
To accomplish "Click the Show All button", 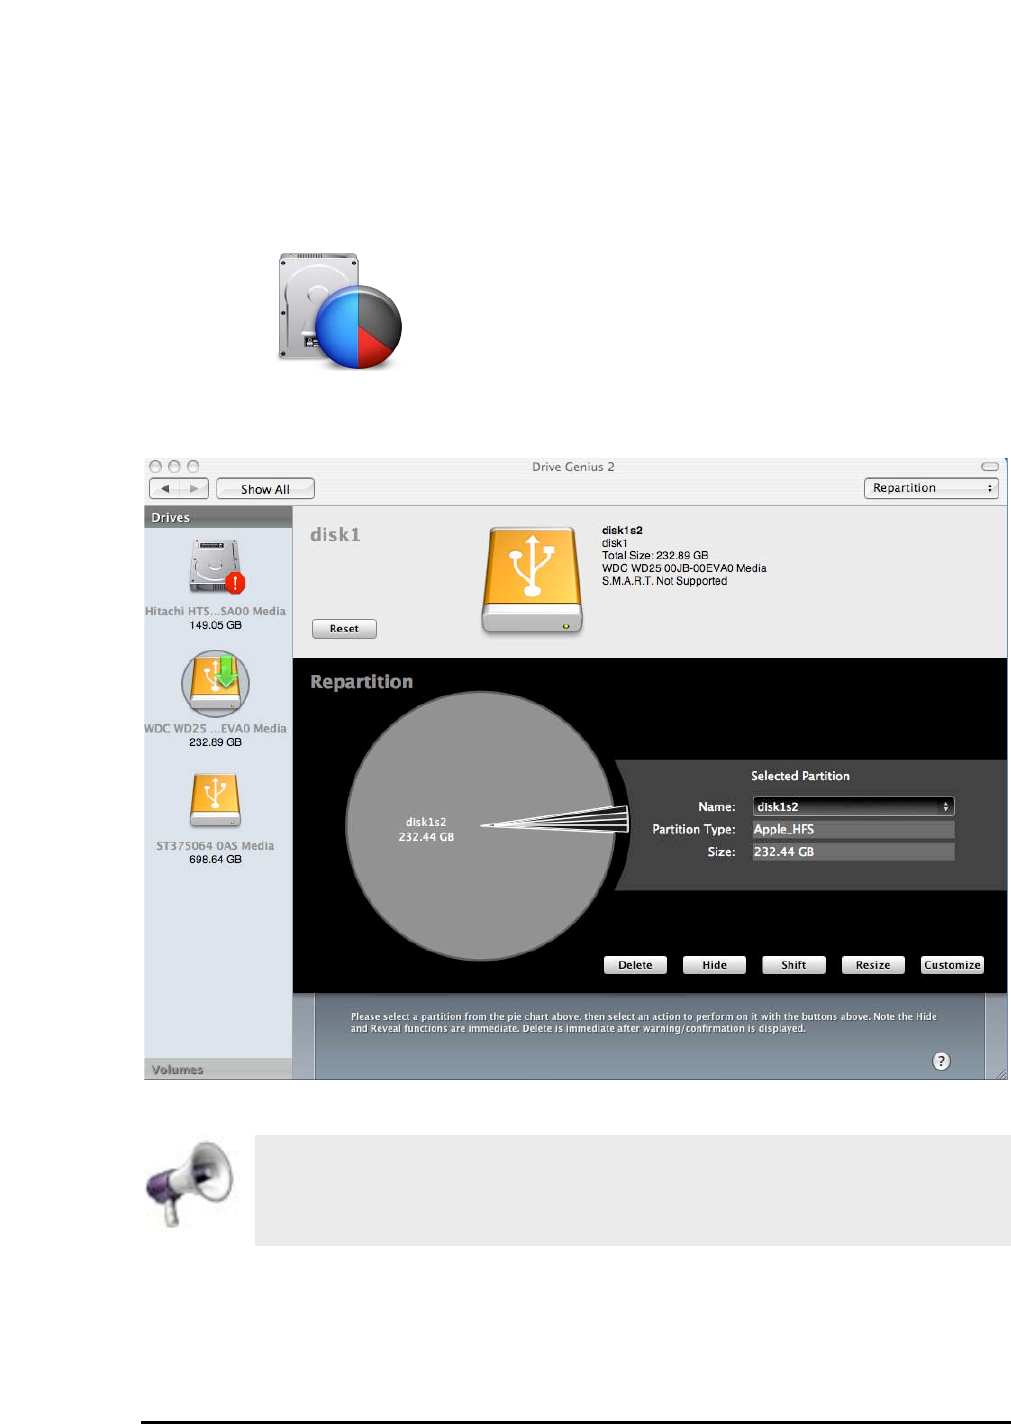I will [x=265, y=489].
